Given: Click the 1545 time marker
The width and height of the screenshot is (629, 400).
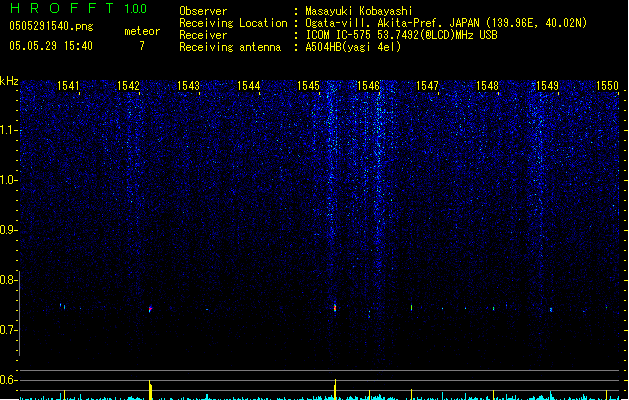Looking at the screenshot, I should (x=308, y=86).
